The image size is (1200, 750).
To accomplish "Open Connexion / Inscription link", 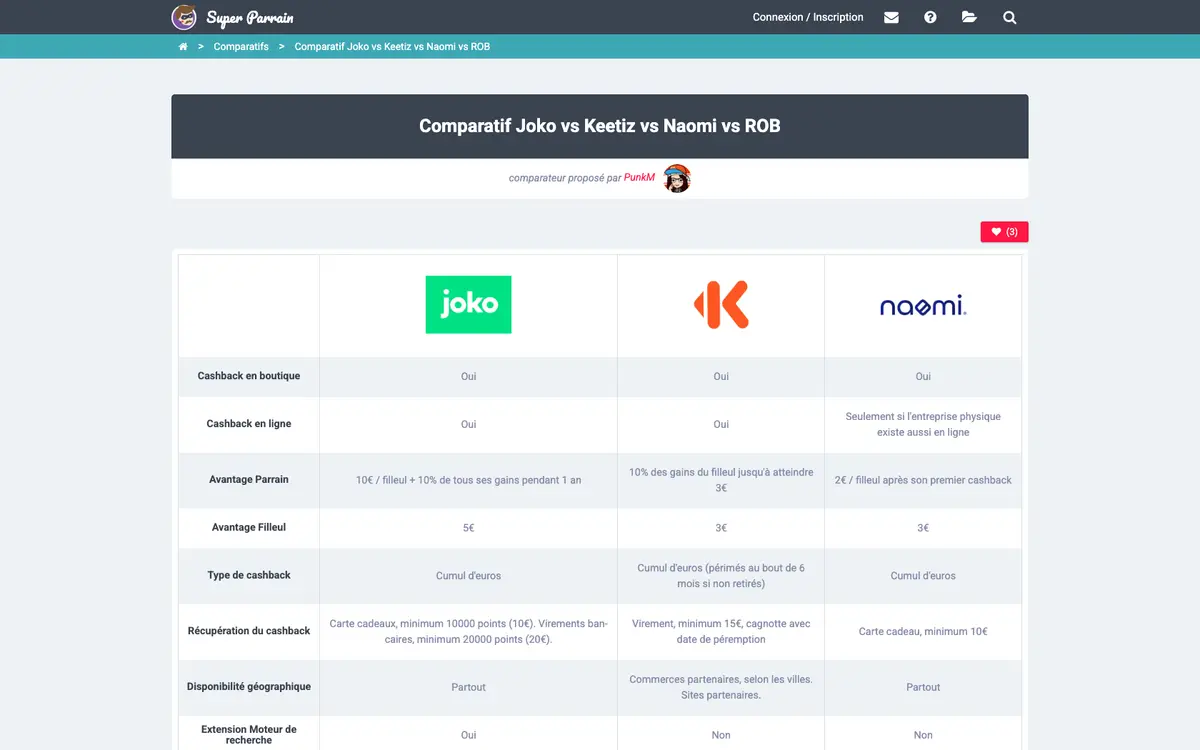I will pyautogui.click(x=808, y=17).
